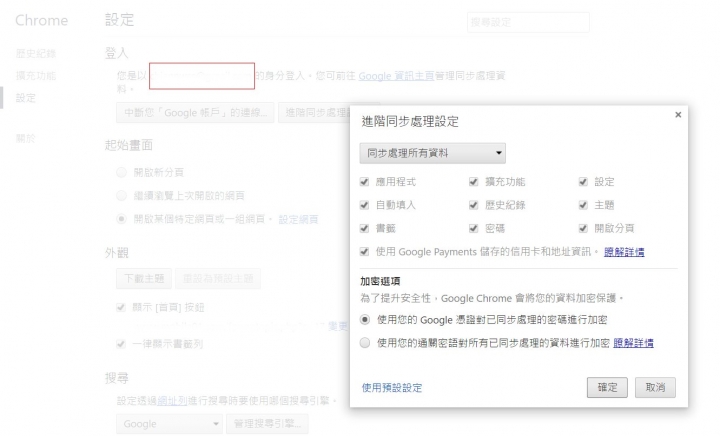This screenshot has height=436, width=720.
Task: Toggle the Google Payments credit card checkbox
Action: [x=365, y=252]
